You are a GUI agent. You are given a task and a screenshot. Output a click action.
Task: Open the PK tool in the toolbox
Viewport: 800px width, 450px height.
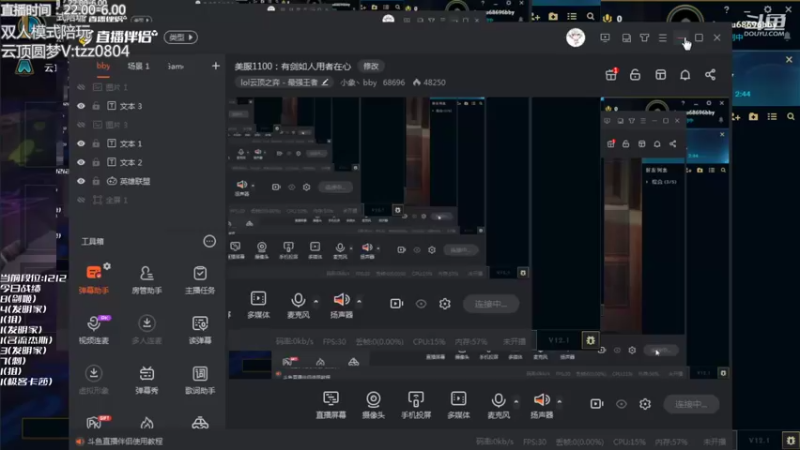tap(95, 422)
